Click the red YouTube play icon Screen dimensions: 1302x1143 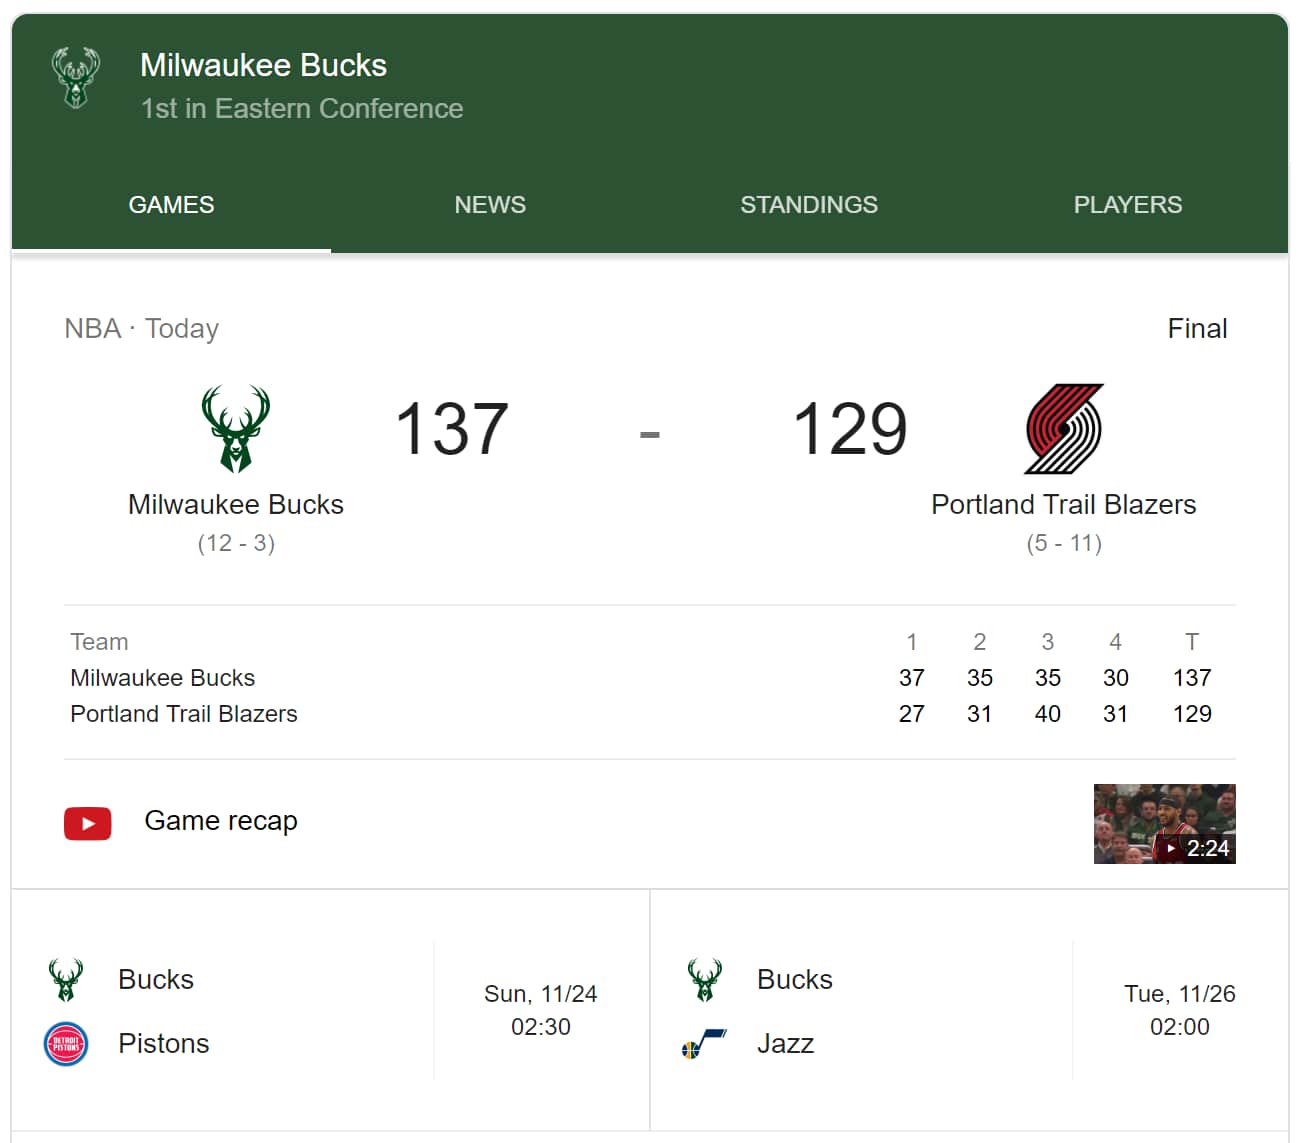pos(88,823)
